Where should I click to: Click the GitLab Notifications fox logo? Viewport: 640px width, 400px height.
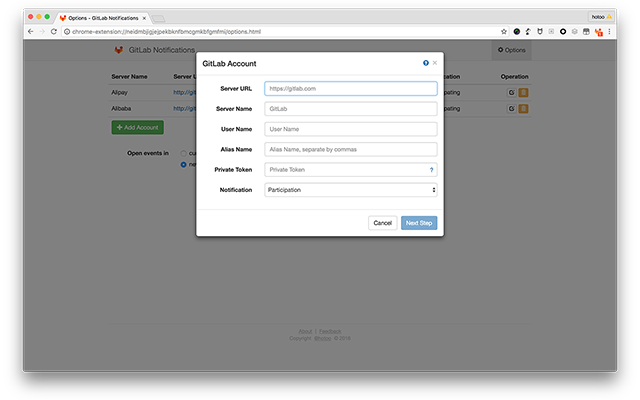click(x=118, y=50)
